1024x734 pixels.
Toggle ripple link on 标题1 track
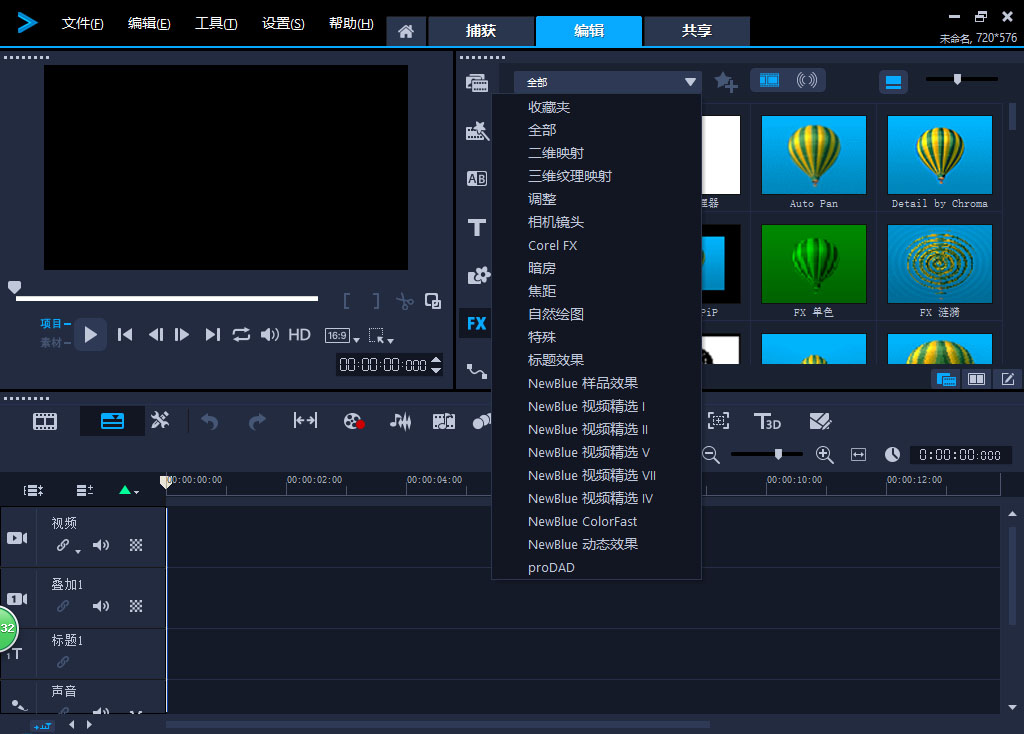coord(63,662)
